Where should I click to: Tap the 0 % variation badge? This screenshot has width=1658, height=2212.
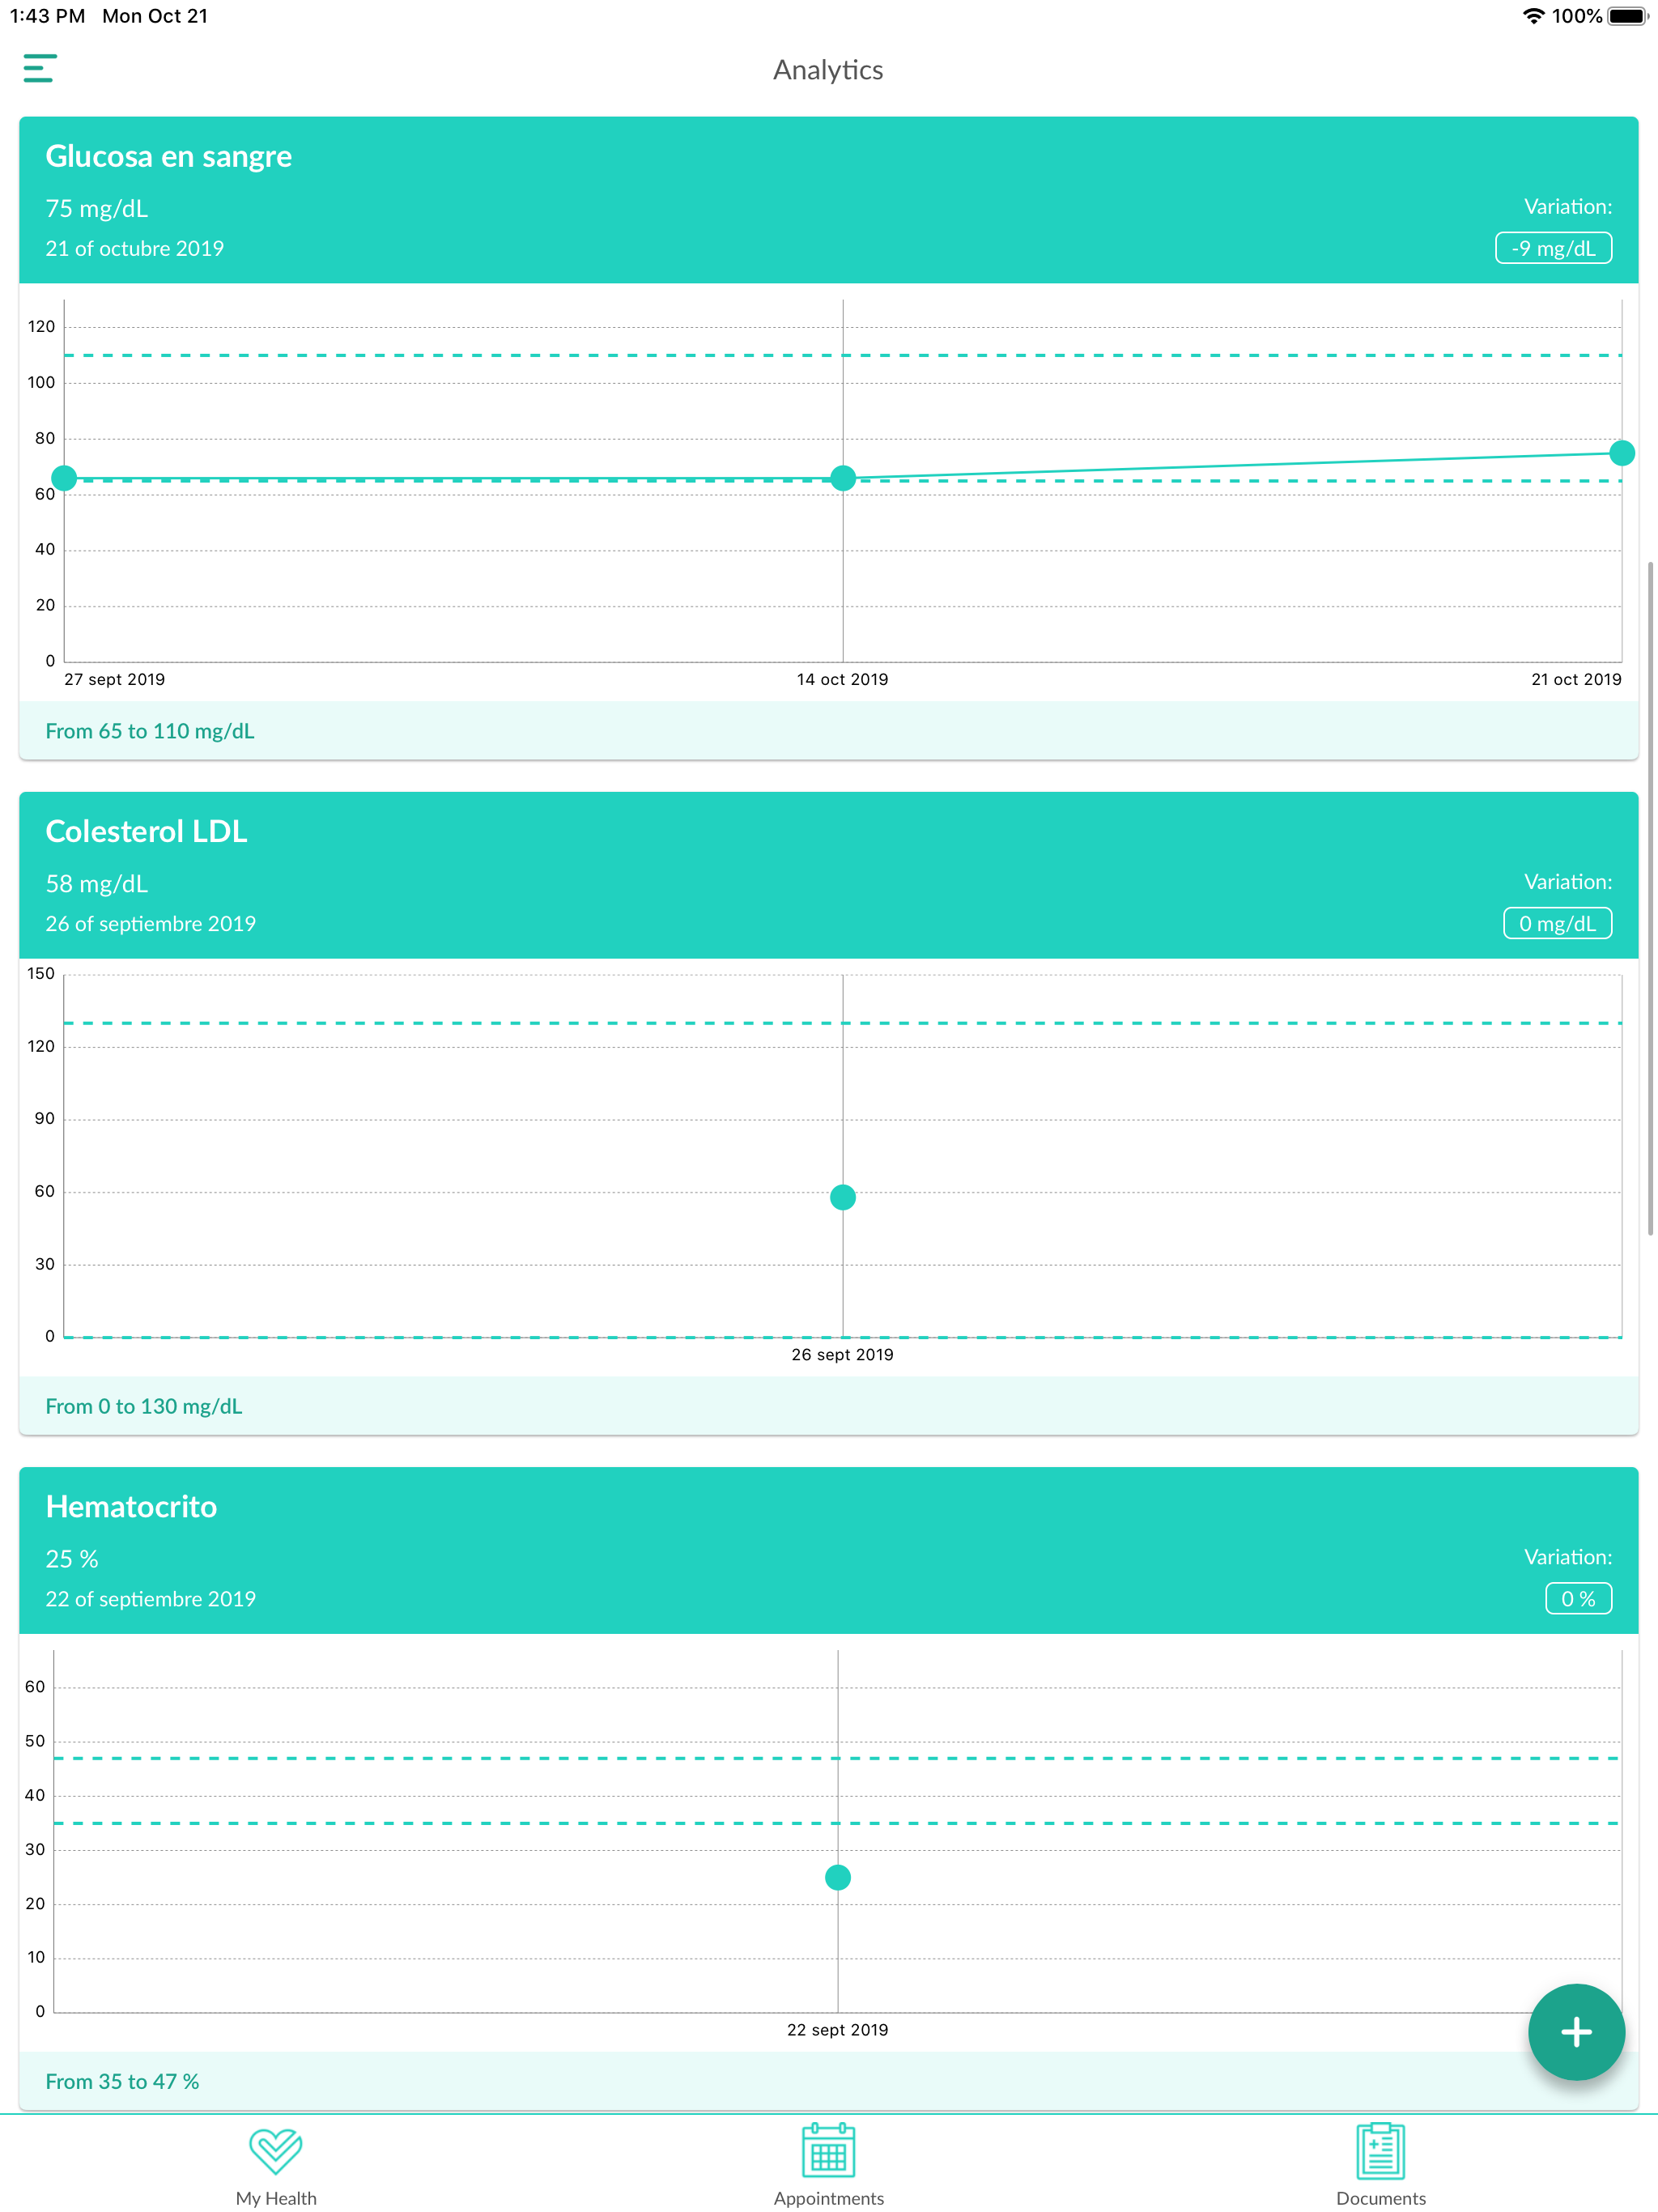point(1577,1598)
